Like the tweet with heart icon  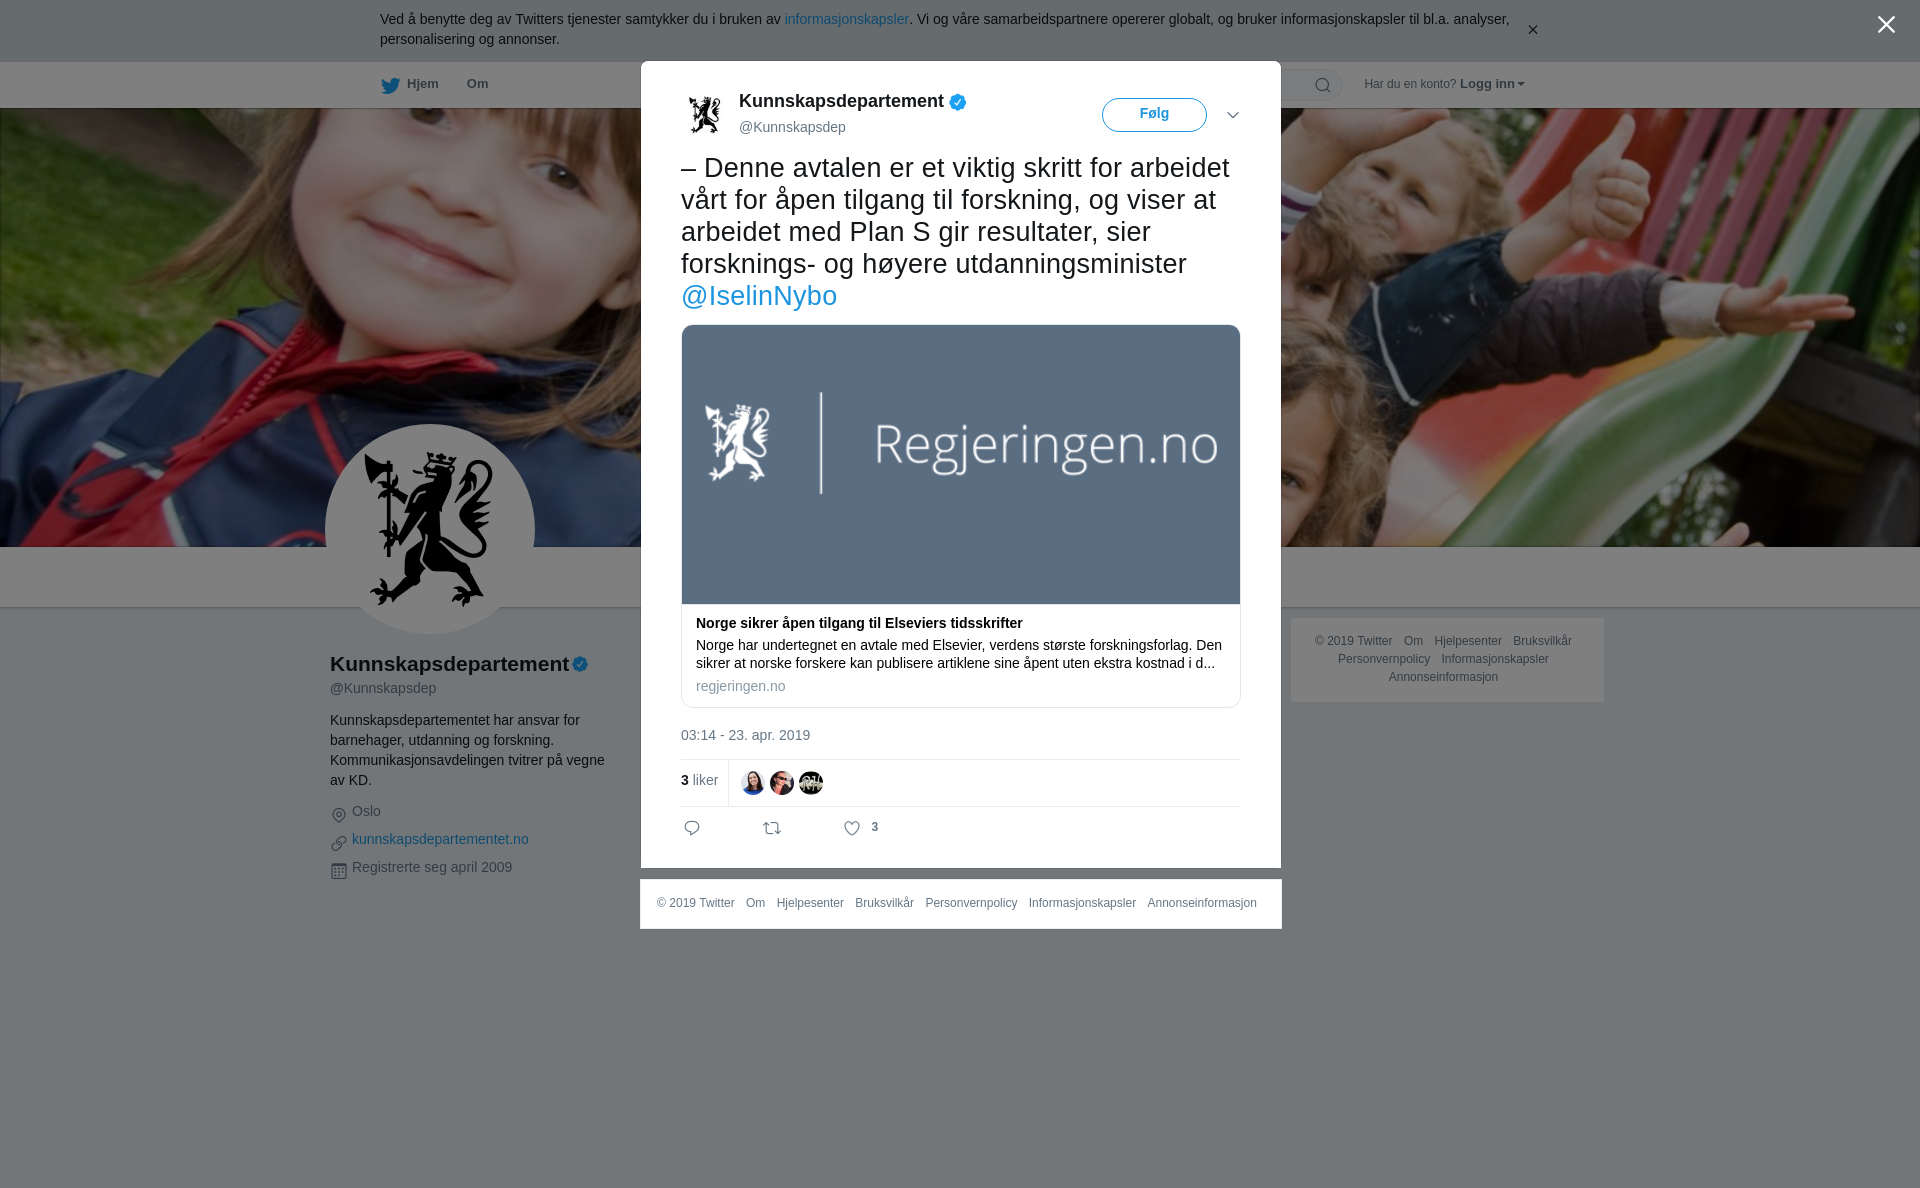click(x=852, y=828)
